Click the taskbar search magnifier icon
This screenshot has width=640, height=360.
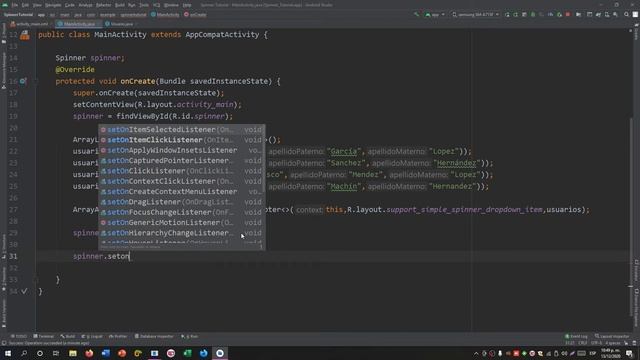(x=24, y=353)
